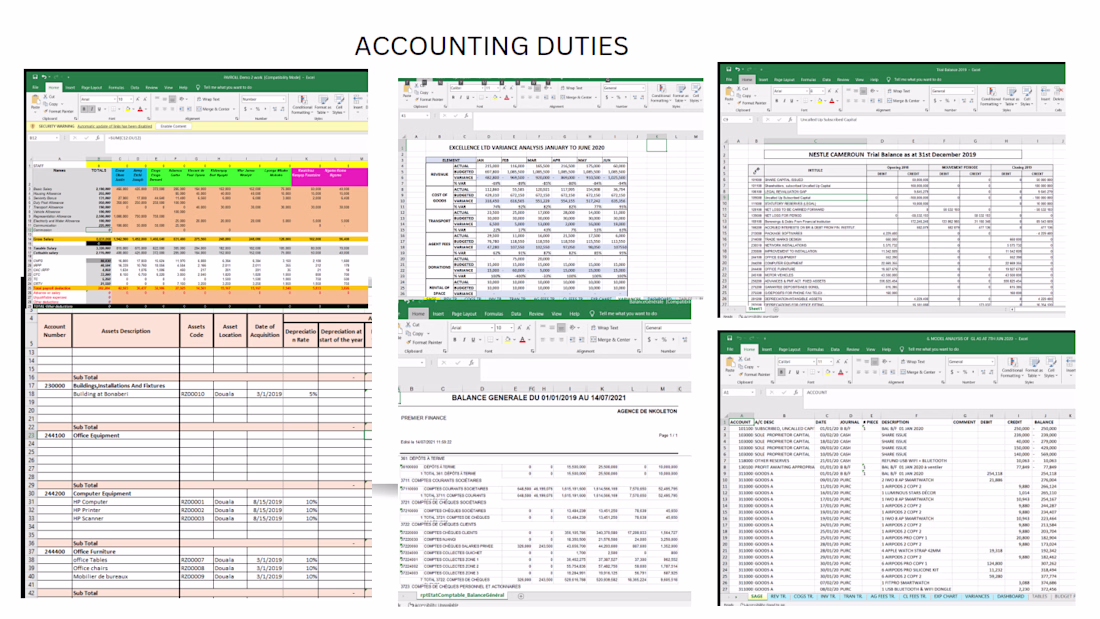This screenshot has height=619, width=1100.
Task: Click Tell me lightbulb in the PAYROLL window
Action: click(198, 88)
